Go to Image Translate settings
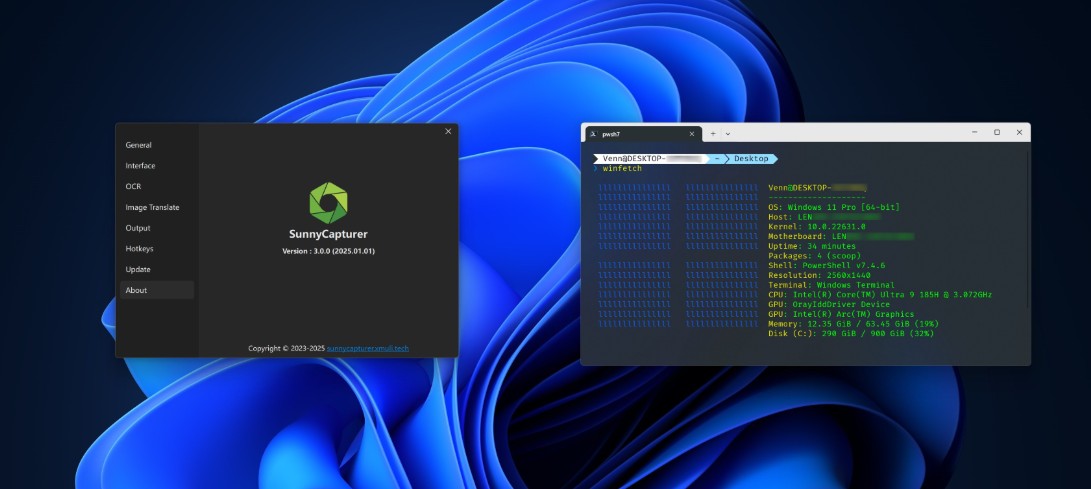Screen dimensions: 1091x489 coord(152,207)
